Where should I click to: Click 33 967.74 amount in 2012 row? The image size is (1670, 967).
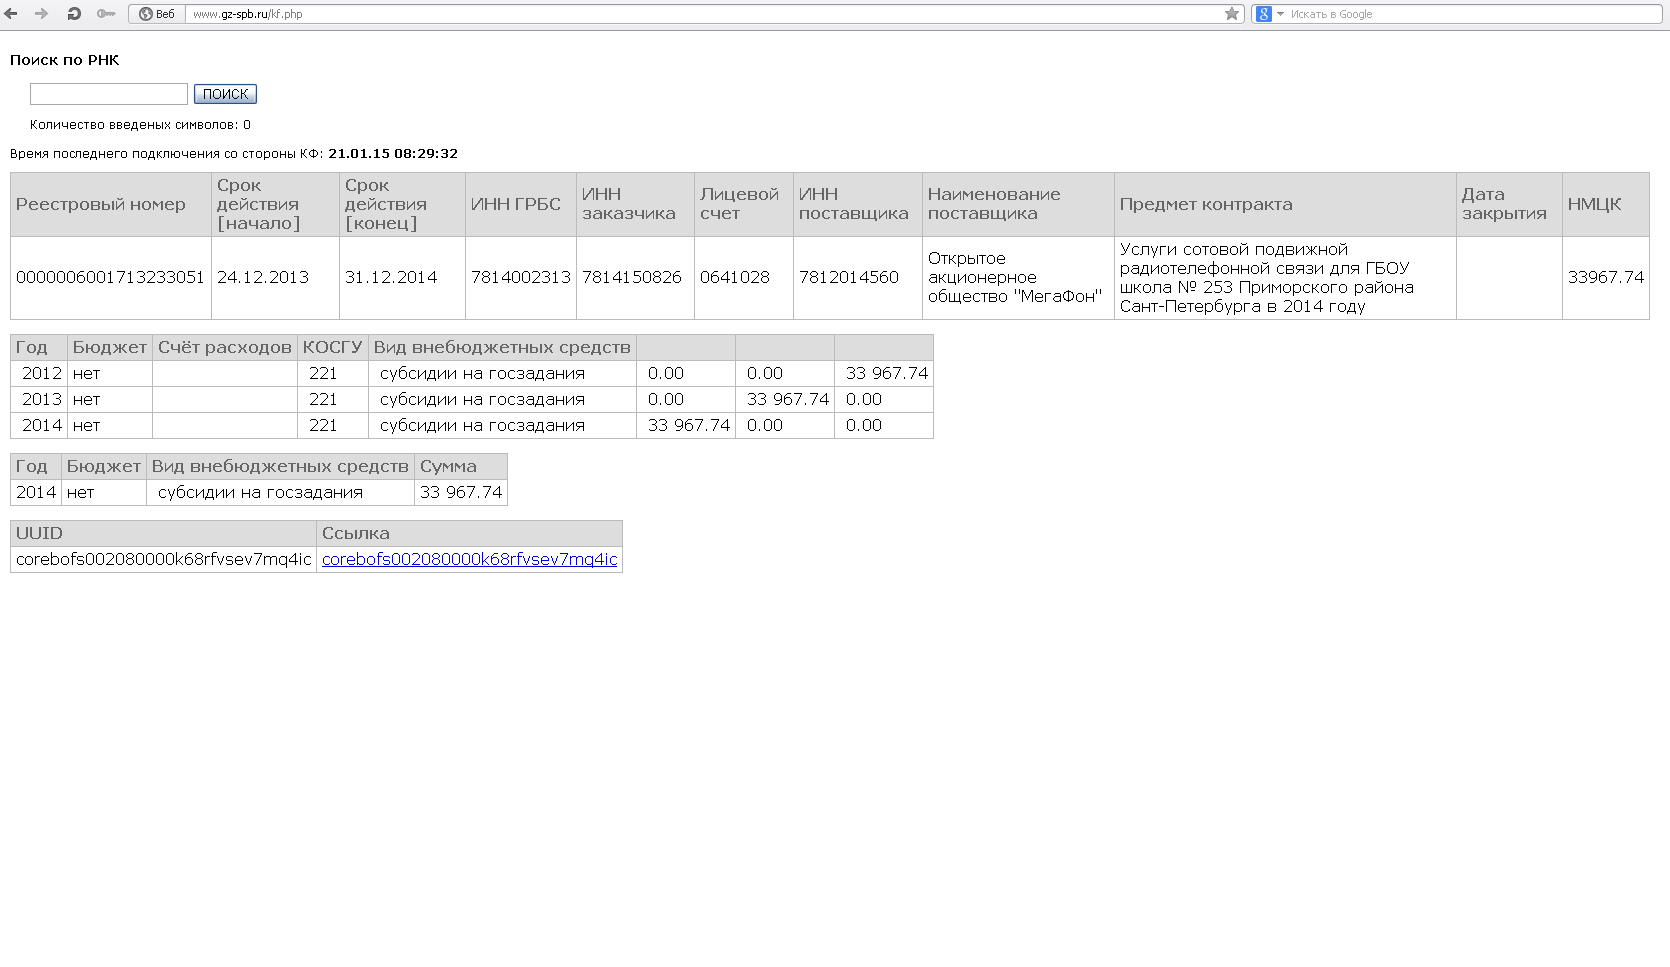click(x=887, y=373)
